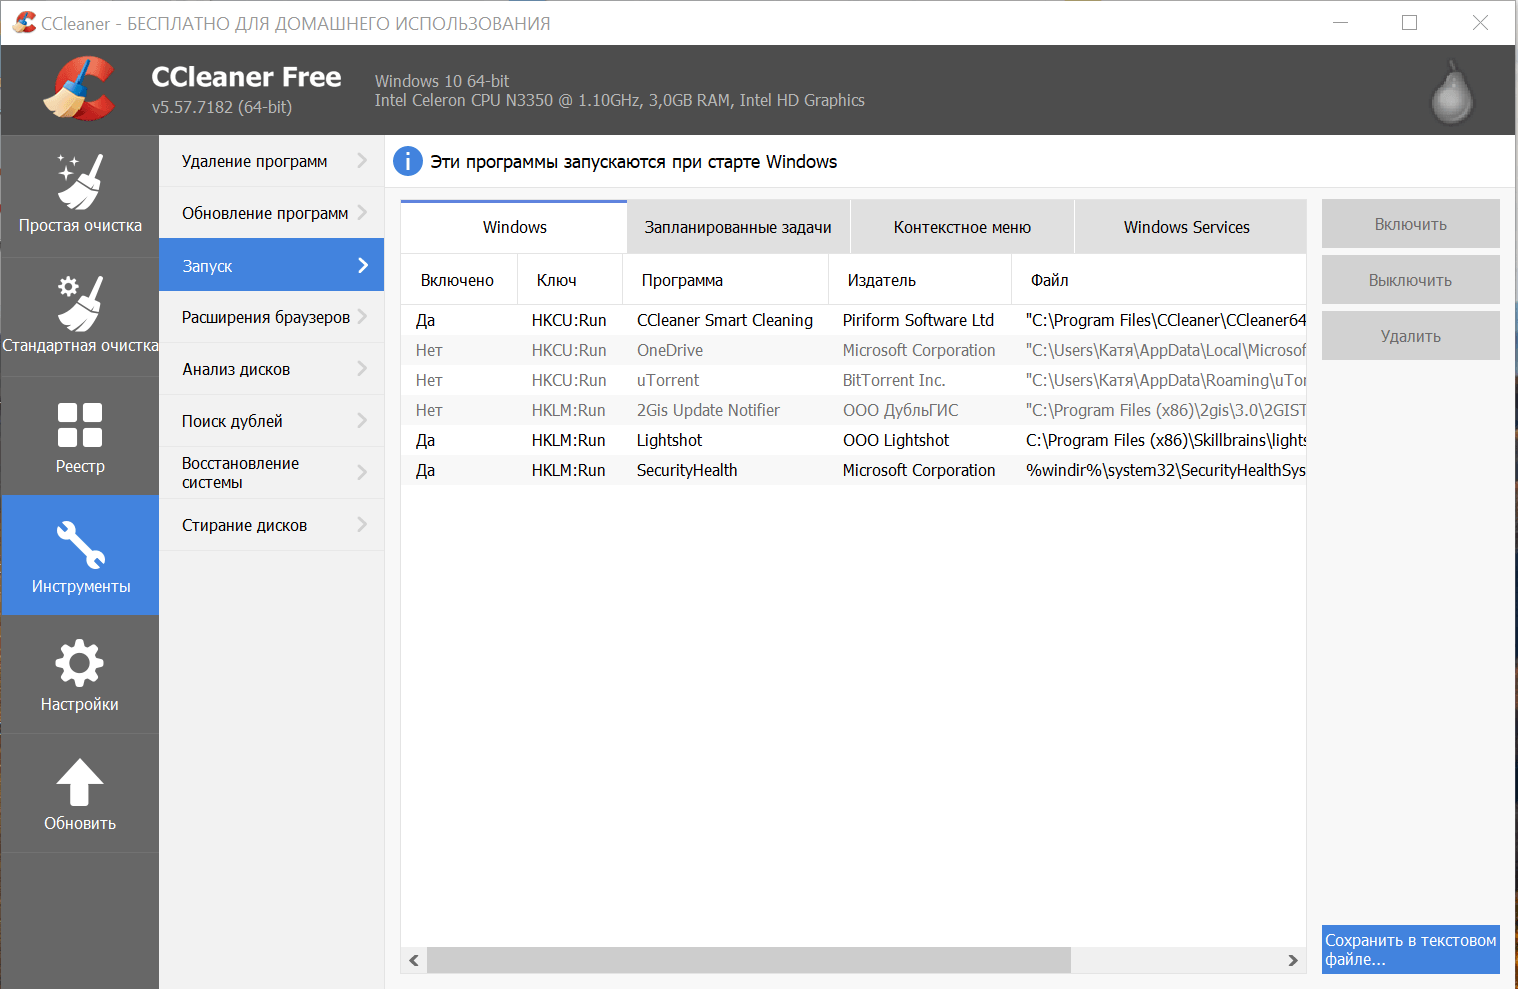The height and width of the screenshot is (989, 1518).
Task: Open Поиск дублей menu item
Action: pyautogui.click(x=271, y=421)
